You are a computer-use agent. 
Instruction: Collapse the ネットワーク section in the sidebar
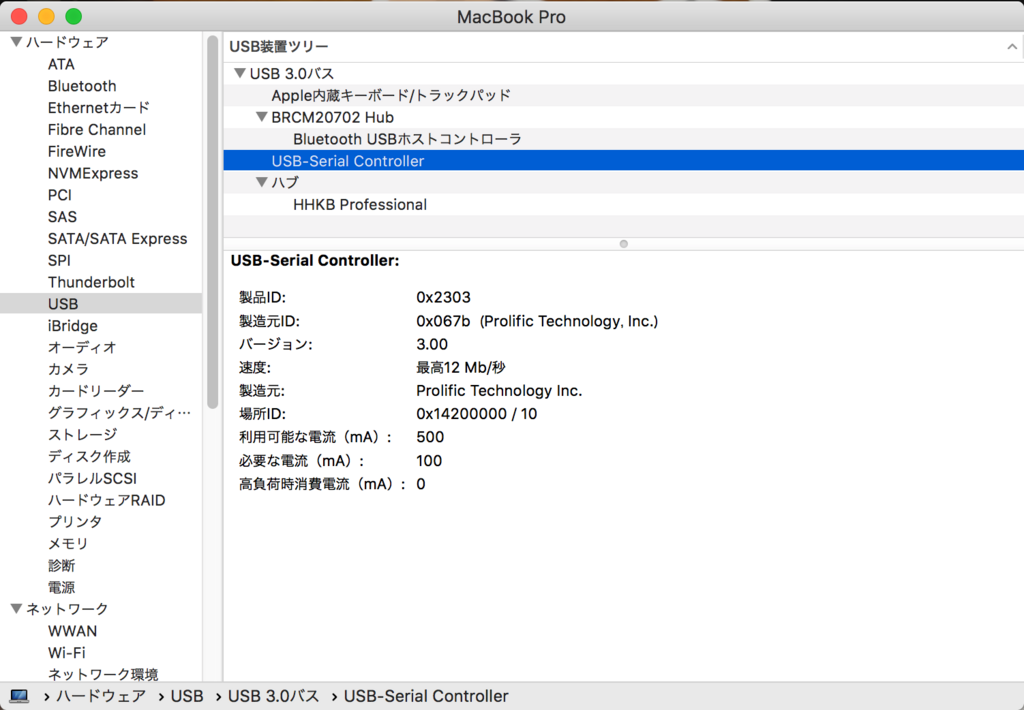click(x=16, y=609)
